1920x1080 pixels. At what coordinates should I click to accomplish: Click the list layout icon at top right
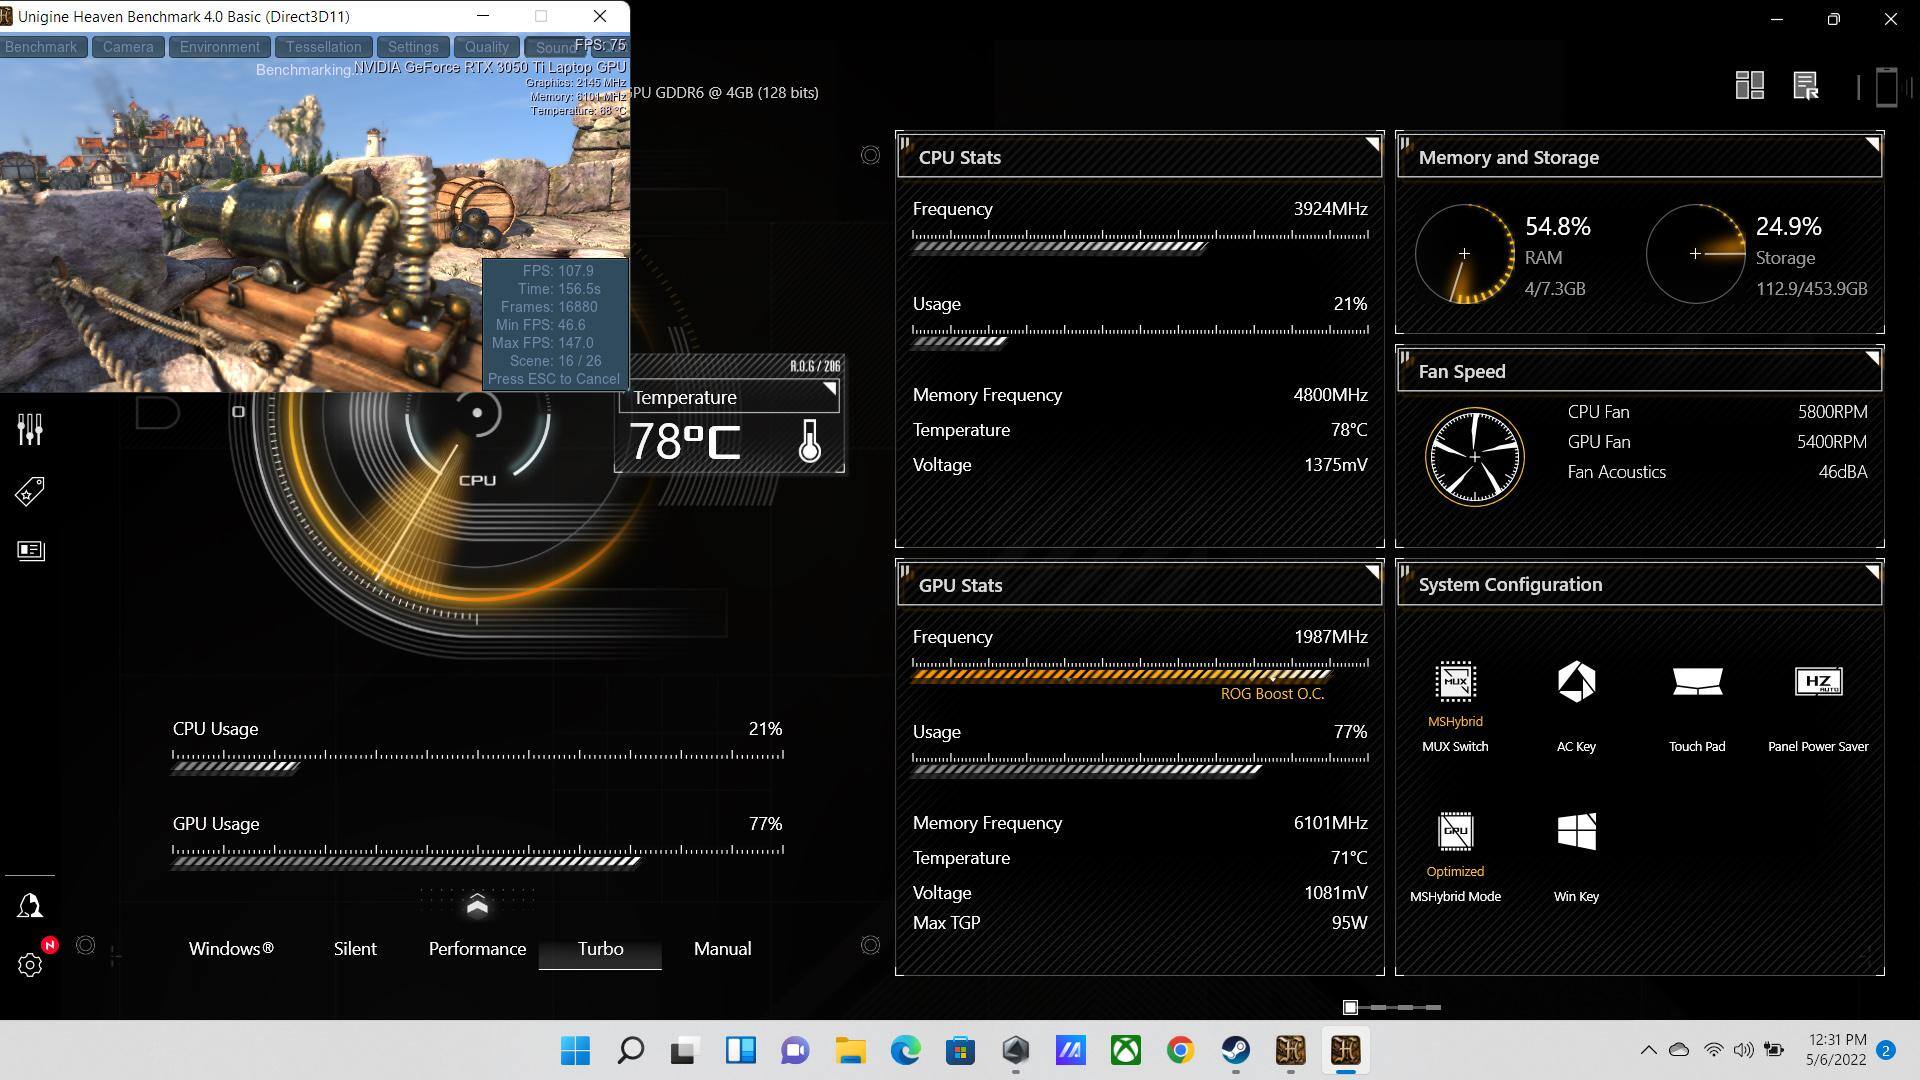[1806, 86]
